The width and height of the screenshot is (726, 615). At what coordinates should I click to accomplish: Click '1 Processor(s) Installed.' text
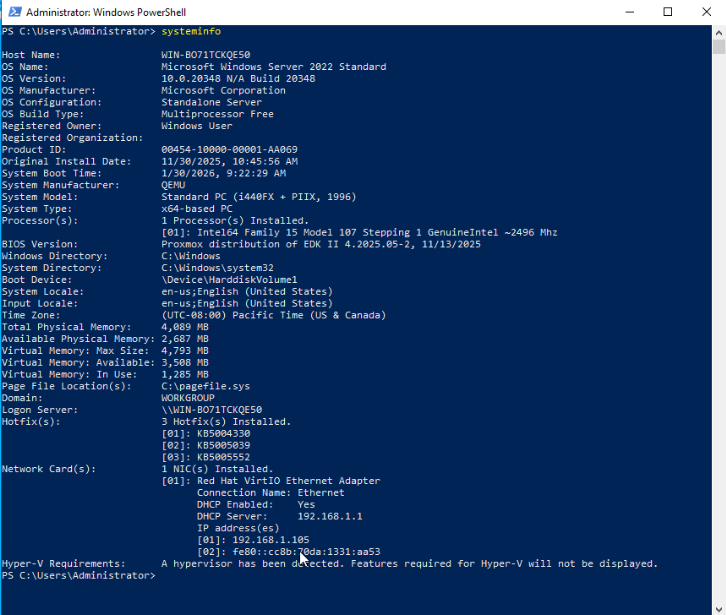pos(235,221)
